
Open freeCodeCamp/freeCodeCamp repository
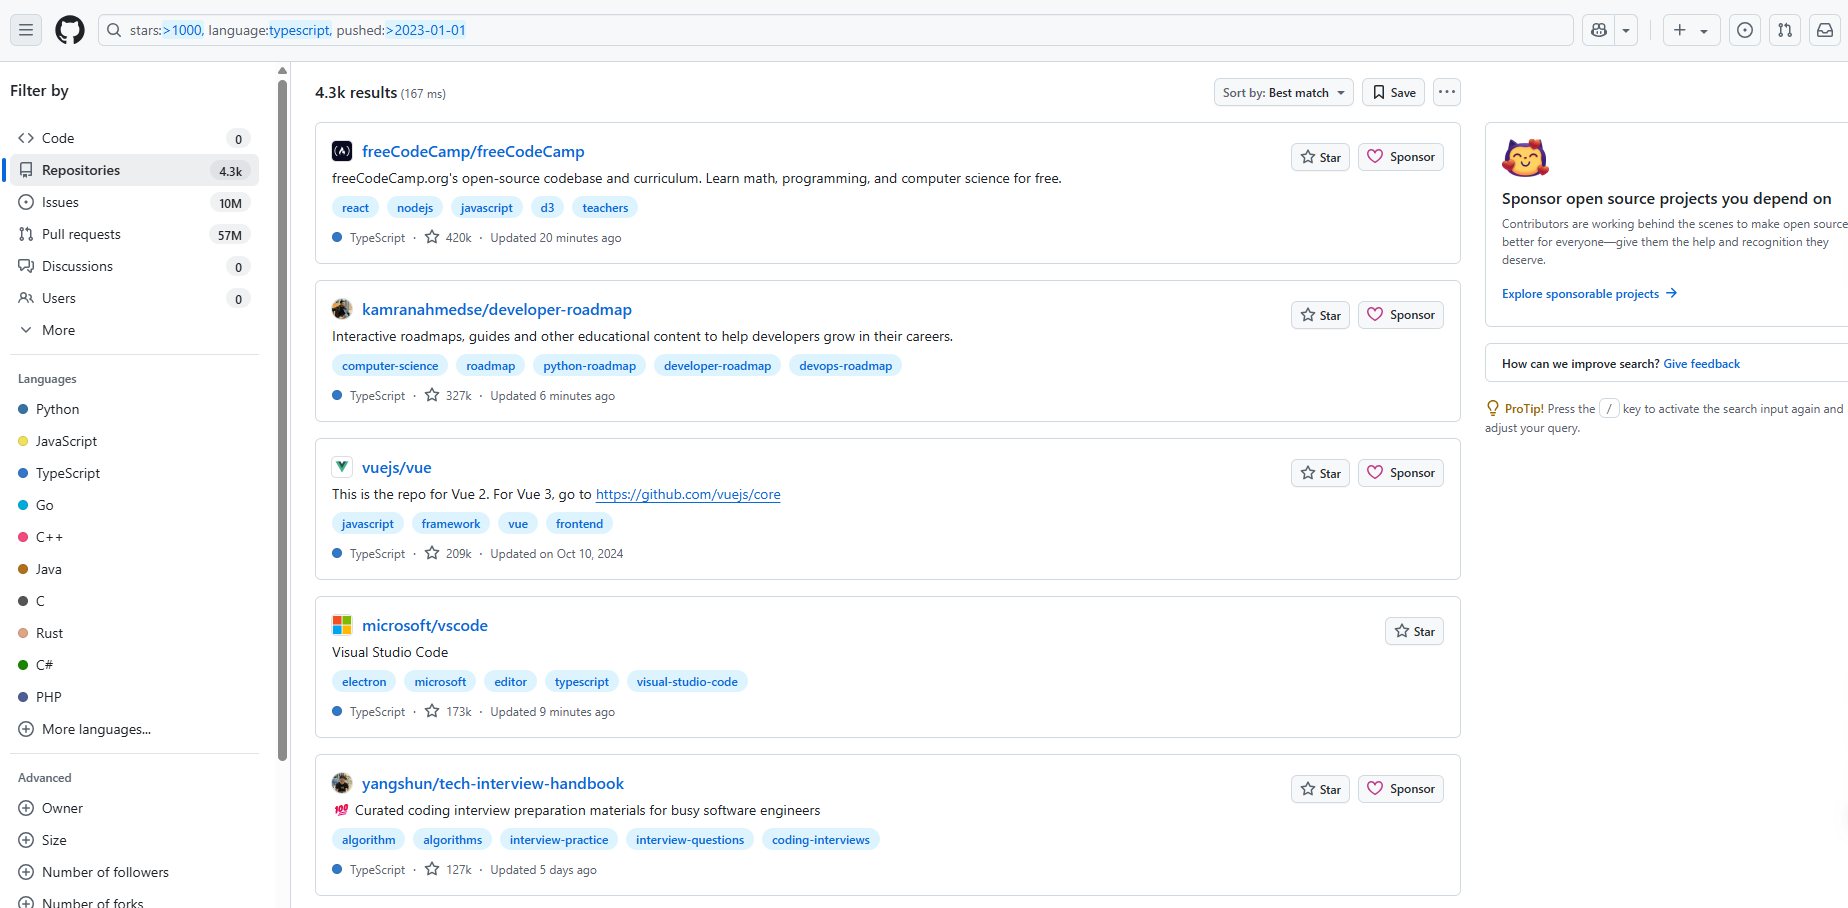tap(473, 151)
